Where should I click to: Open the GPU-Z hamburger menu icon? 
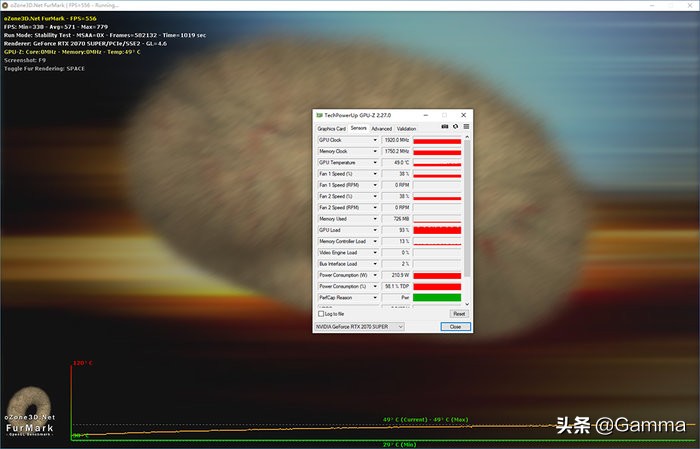click(x=465, y=127)
